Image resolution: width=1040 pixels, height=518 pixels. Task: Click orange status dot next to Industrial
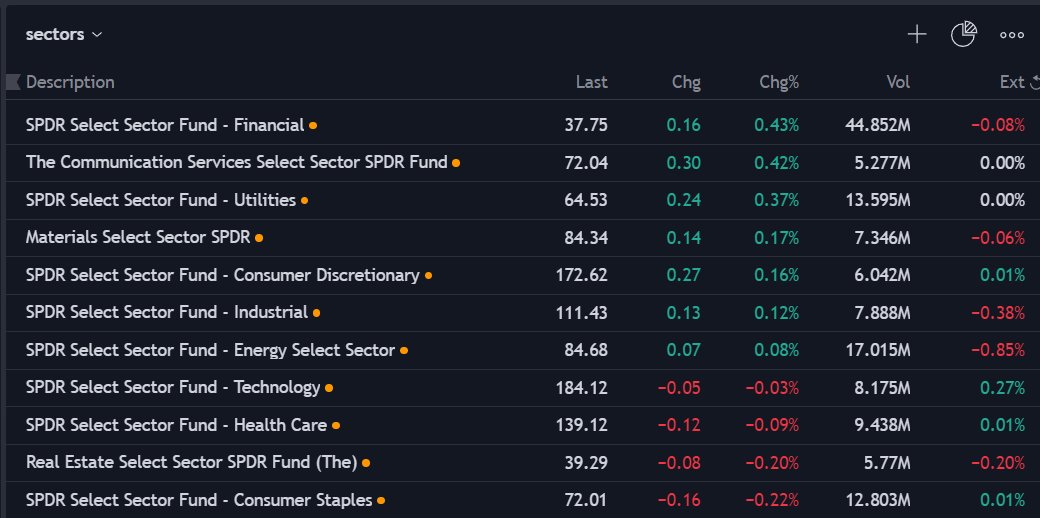pos(316,313)
